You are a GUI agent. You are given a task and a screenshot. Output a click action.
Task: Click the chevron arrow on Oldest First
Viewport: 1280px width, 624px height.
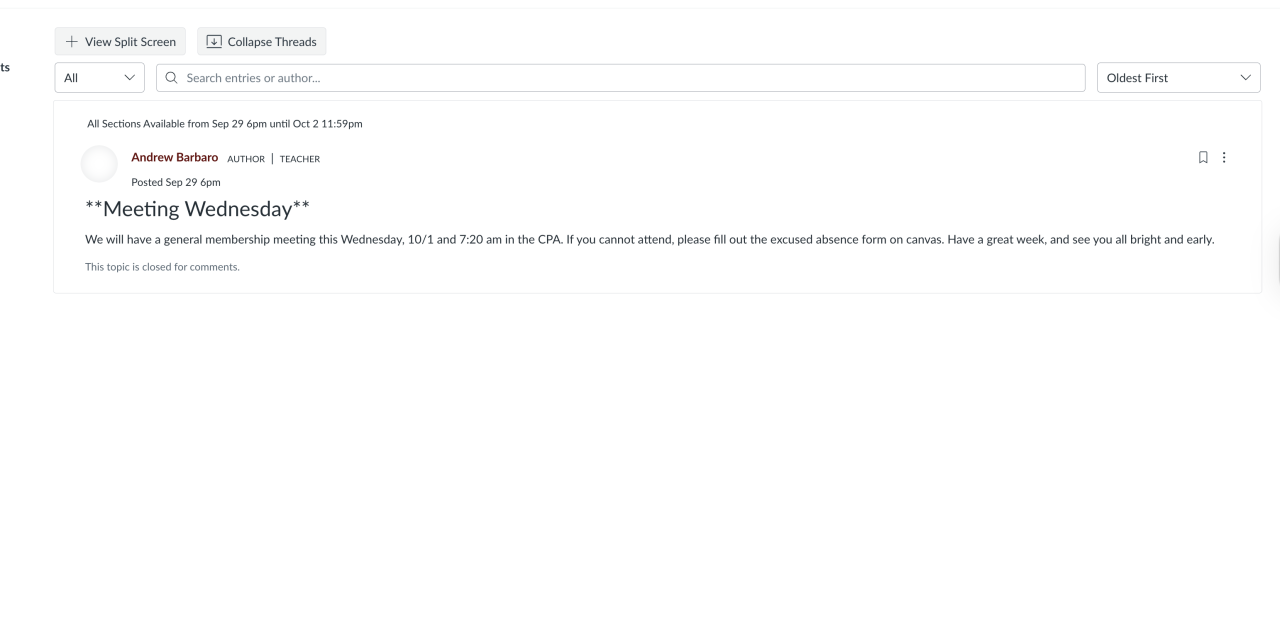[1245, 78]
